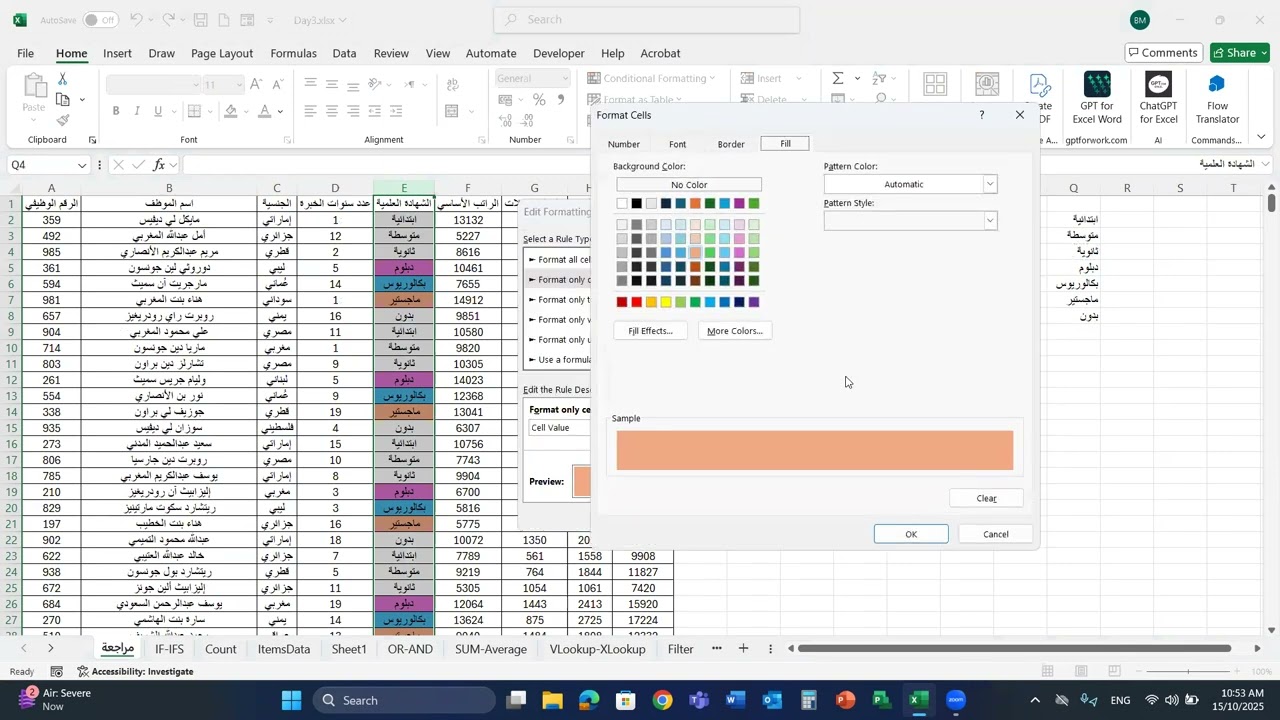Launch GPT for Excel Word add-in

[1097, 98]
